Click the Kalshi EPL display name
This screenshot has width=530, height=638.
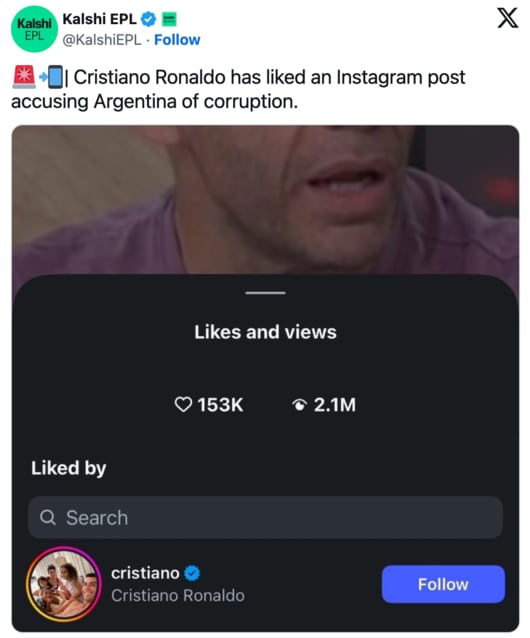(x=99, y=19)
